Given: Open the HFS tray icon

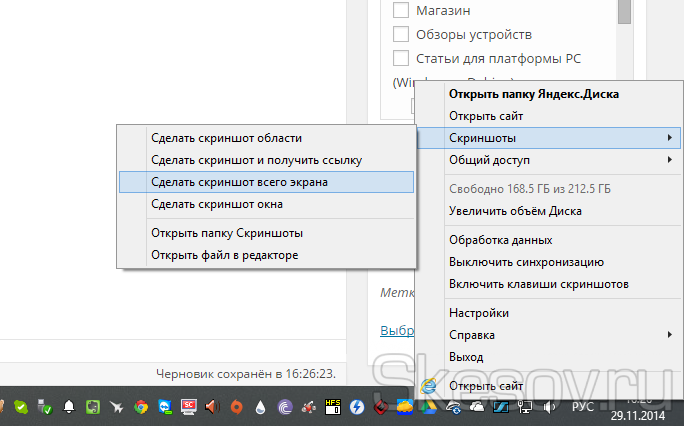Looking at the screenshot, I should pyautogui.click(x=333, y=406).
